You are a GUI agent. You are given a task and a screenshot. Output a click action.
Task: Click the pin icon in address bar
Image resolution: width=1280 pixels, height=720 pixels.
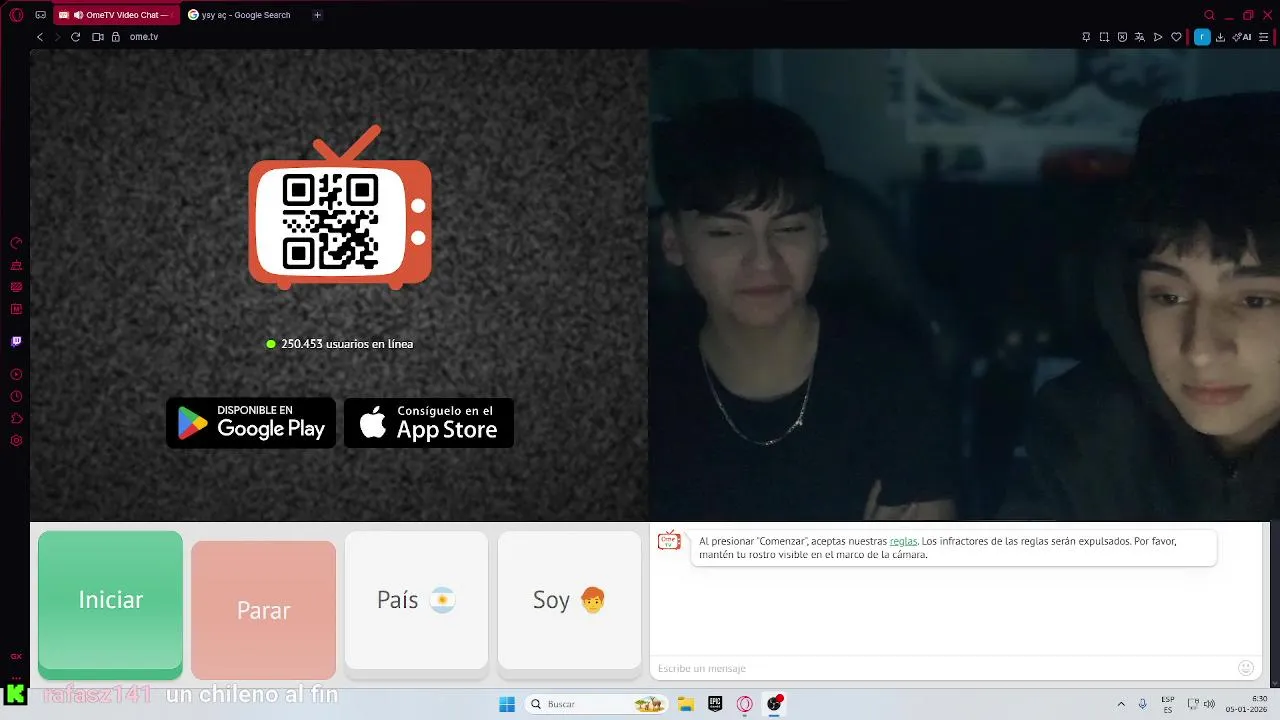[x=1086, y=37]
